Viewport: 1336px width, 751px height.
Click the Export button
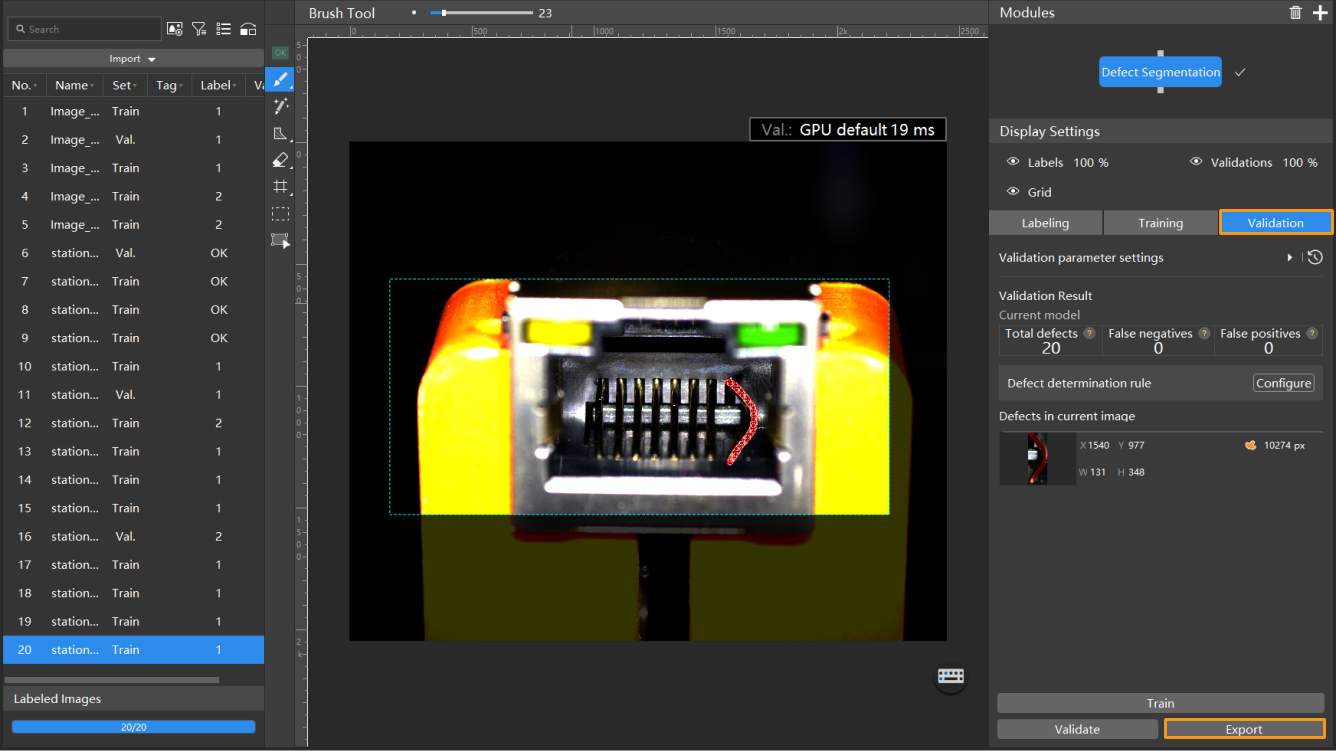1244,729
